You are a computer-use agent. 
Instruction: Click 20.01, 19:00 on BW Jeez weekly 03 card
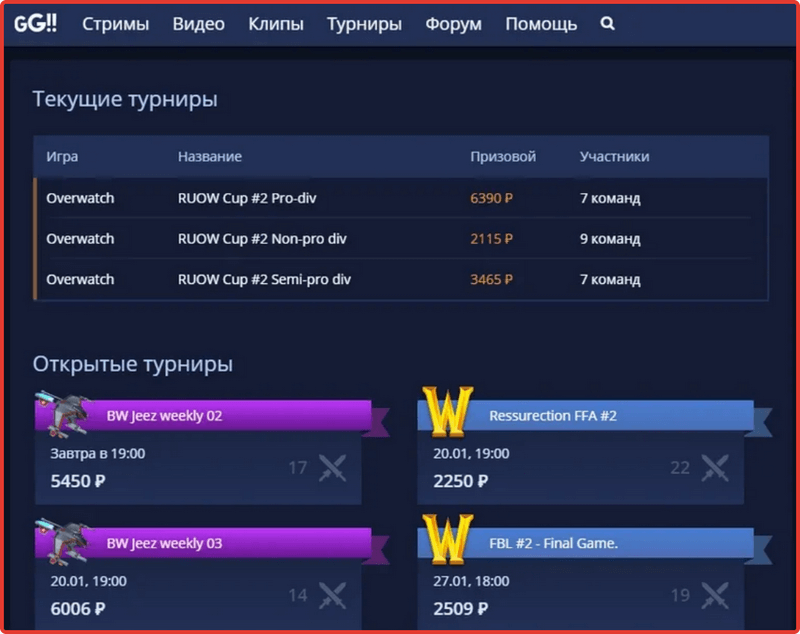pyautogui.click(x=88, y=581)
